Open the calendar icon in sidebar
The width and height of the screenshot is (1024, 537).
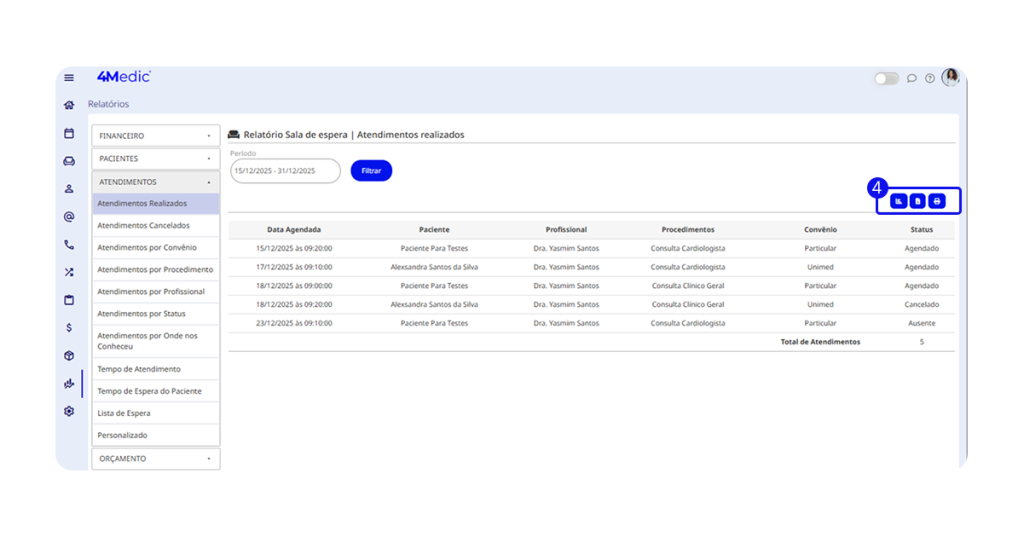[69, 133]
